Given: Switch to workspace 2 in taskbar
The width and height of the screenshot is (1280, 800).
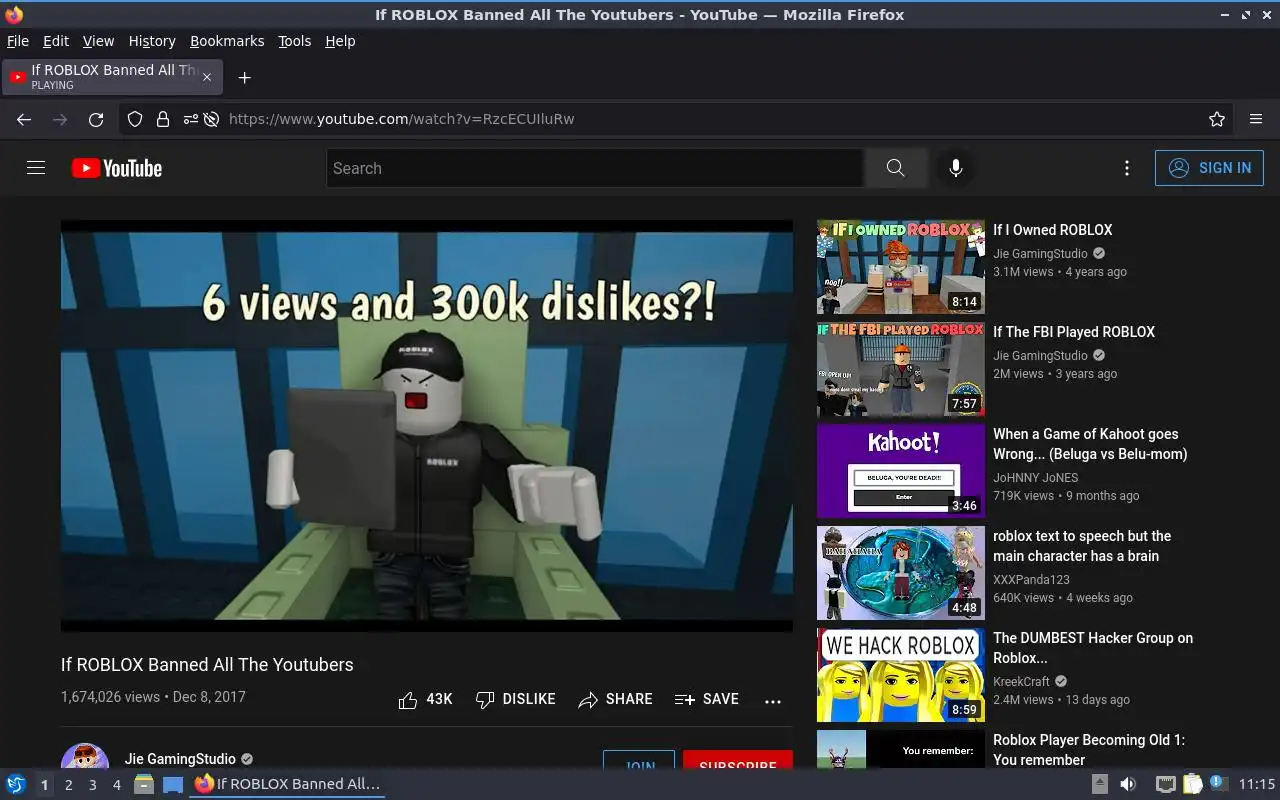Looking at the screenshot, I should [68, 785].
